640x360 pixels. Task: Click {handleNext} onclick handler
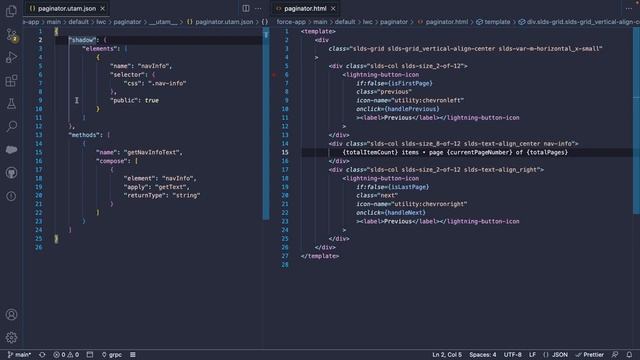point(405,213)
